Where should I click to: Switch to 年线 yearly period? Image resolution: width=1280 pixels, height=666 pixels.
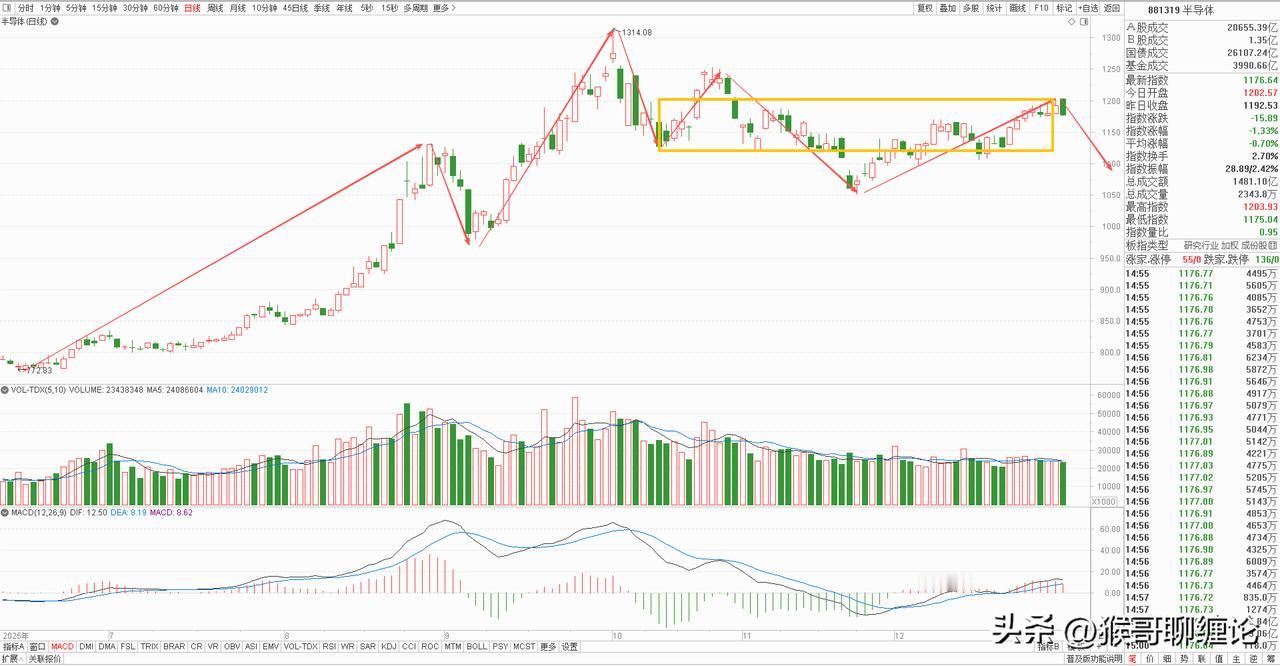point(345,7)
